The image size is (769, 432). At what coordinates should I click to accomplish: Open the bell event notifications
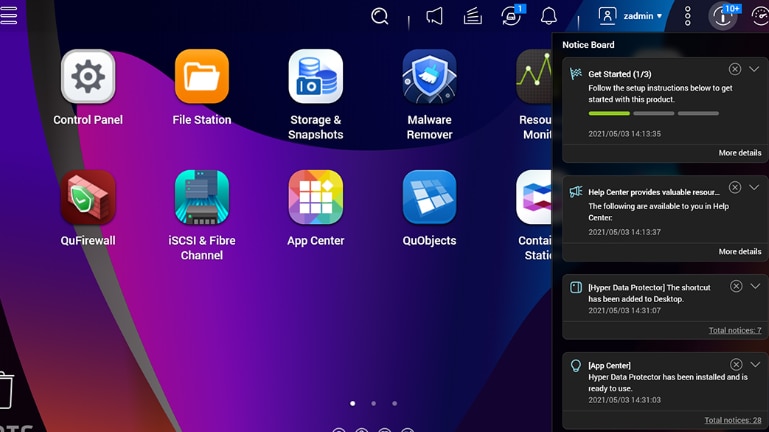click(x=548, y=16)
